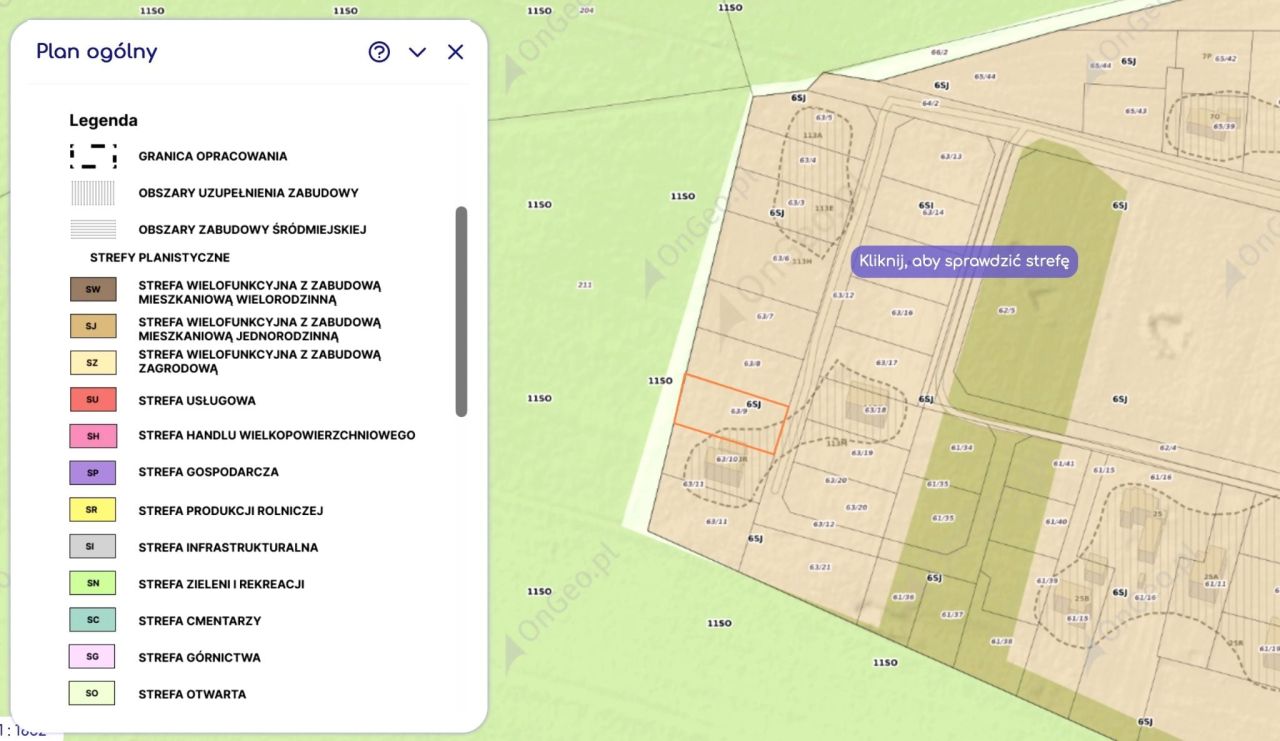Image resolution: width=1280 pixels, height=741 pixels.
Task: Click parcel label 63/21 on the map
Action: [820, 567]
